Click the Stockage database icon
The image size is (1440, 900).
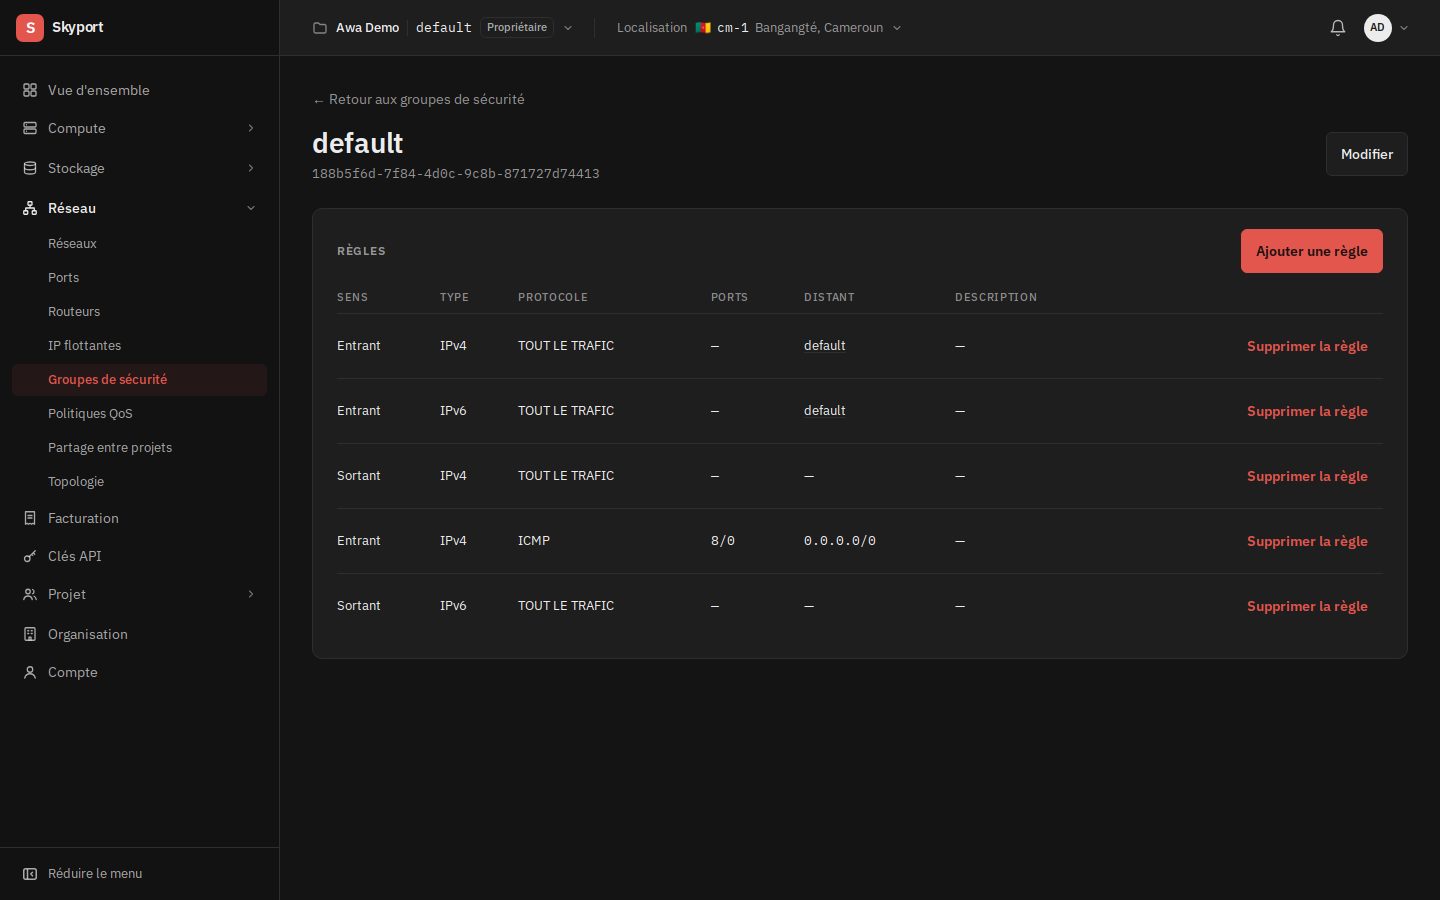tap(30, 168)
